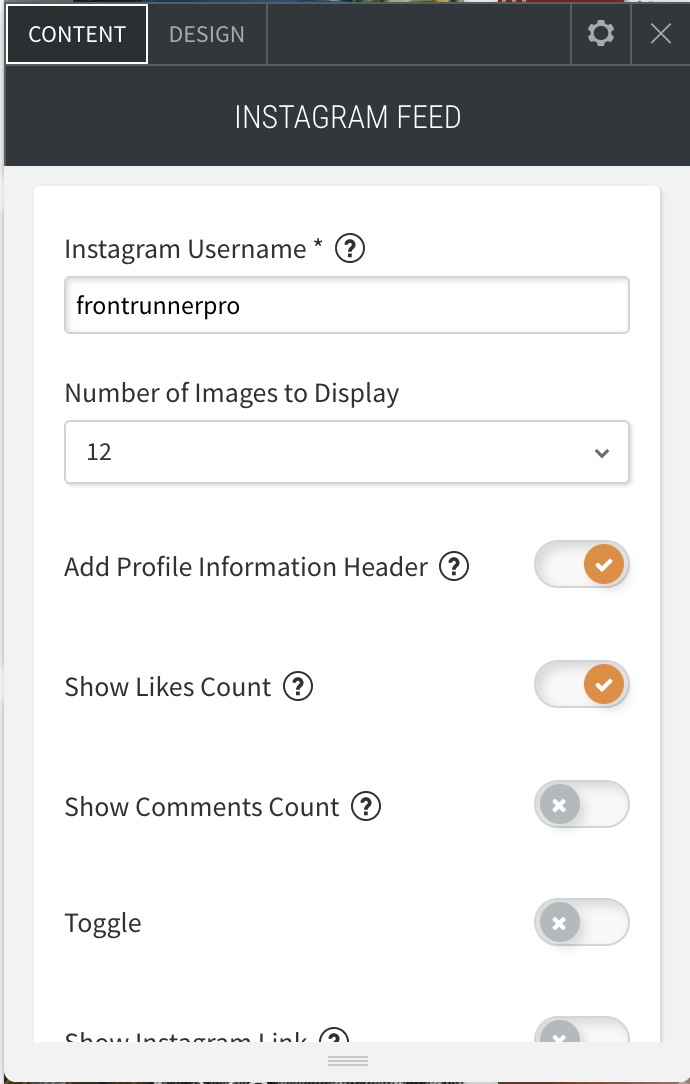Viewport: 690px width, 1084px height.
Task: Focus the frontrunnerpro username input field
Action: [x=347, y=305]
